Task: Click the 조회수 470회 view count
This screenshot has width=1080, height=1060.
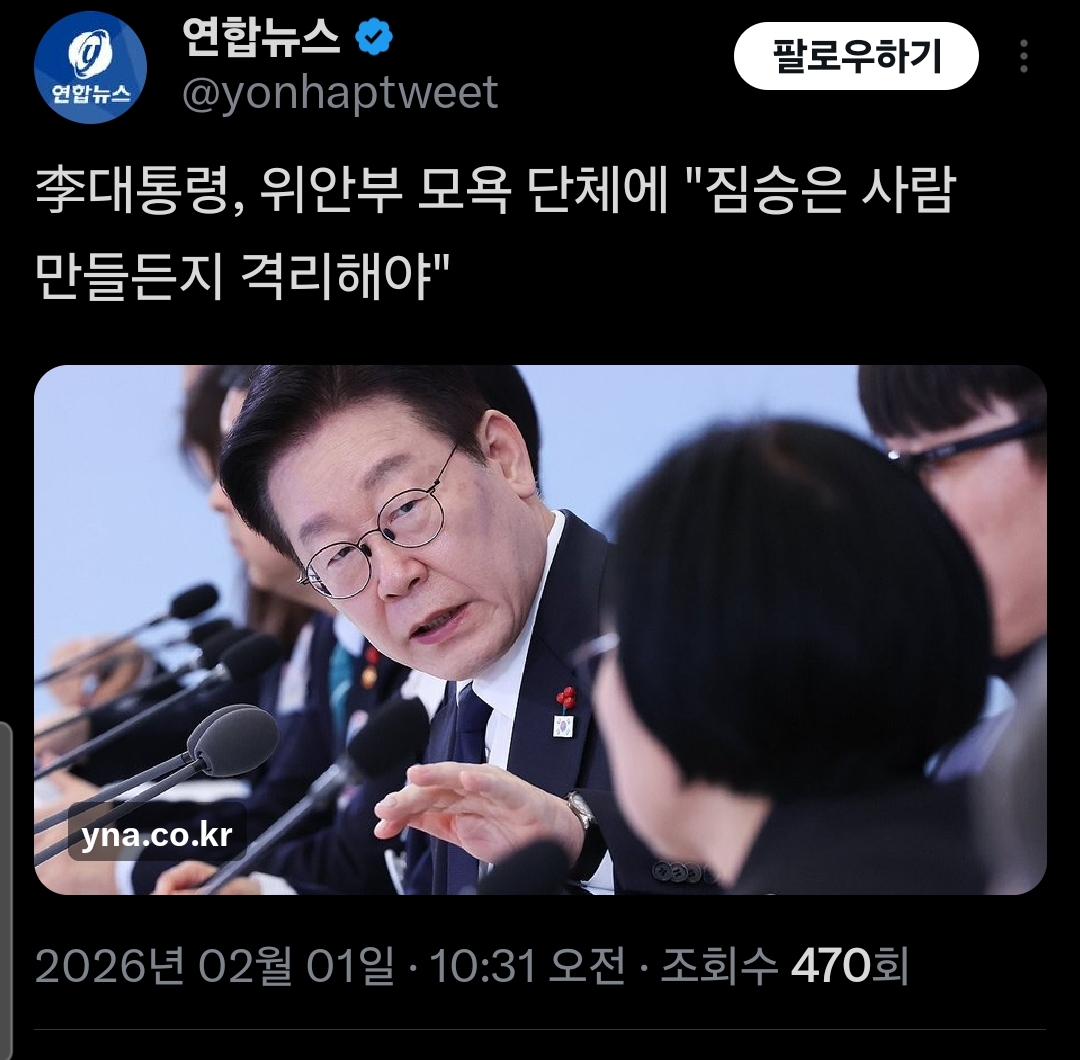Action: 785,966
